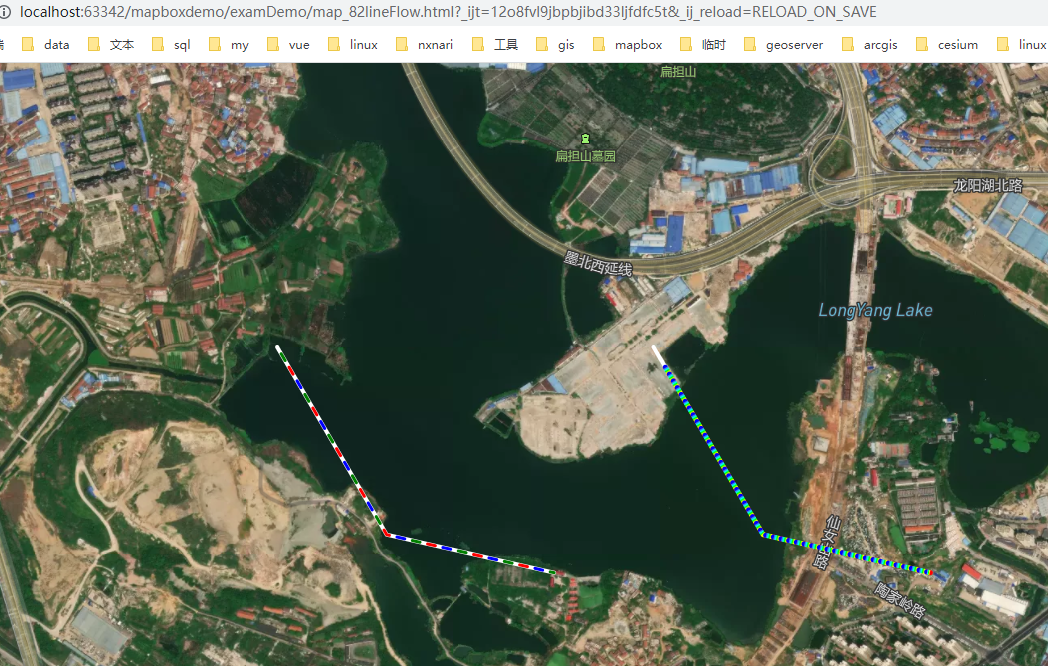This screenshot has height=666, width=1048.
Task: Click the LongYang Lake label on the map
Action: [875, 310]
